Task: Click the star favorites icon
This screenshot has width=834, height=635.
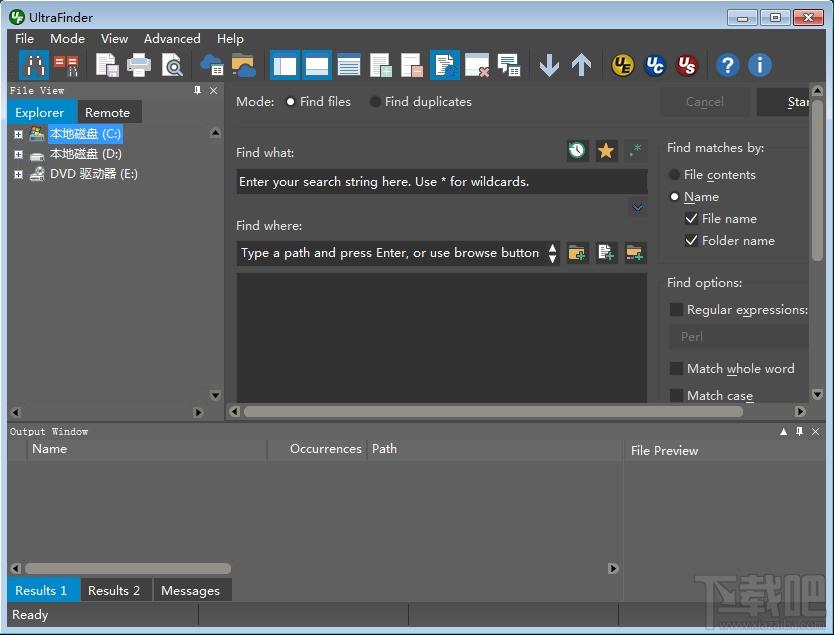Action: click(x=606, y=151)
